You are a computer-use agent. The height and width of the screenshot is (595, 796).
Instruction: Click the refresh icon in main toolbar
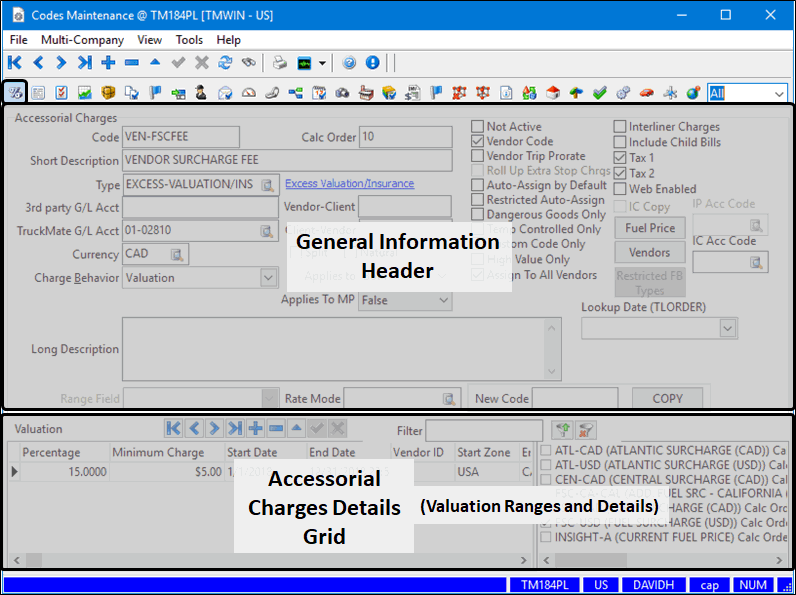click(x=225, y=63)
